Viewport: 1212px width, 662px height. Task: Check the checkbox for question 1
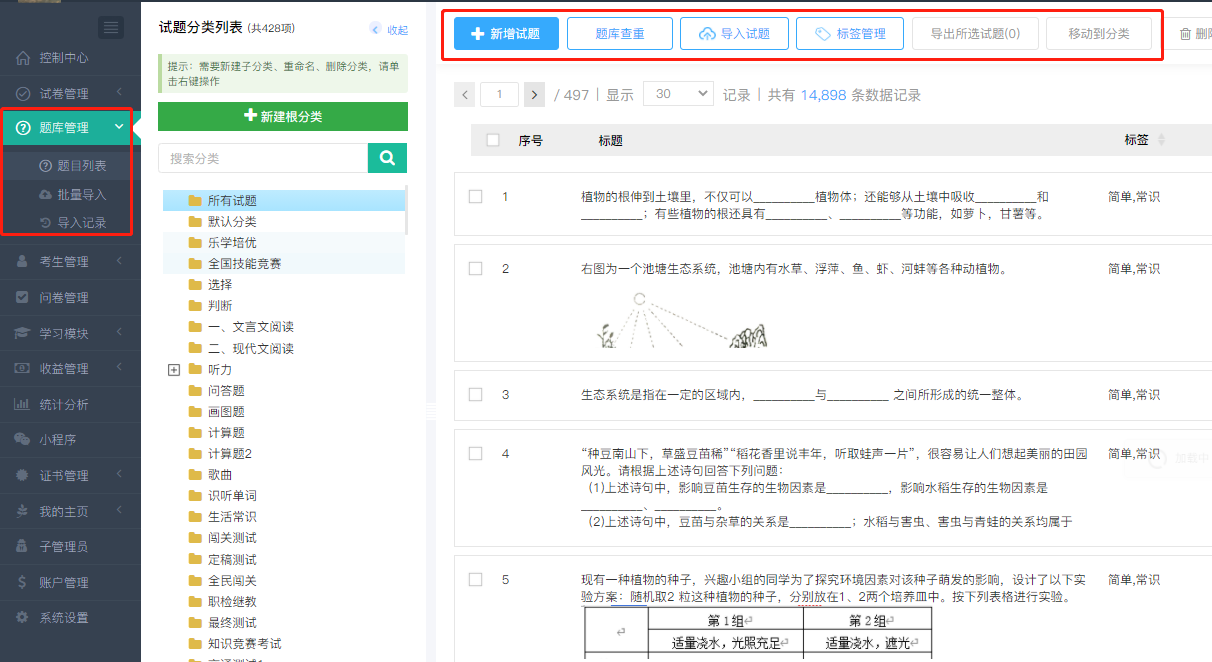[476, 197]
